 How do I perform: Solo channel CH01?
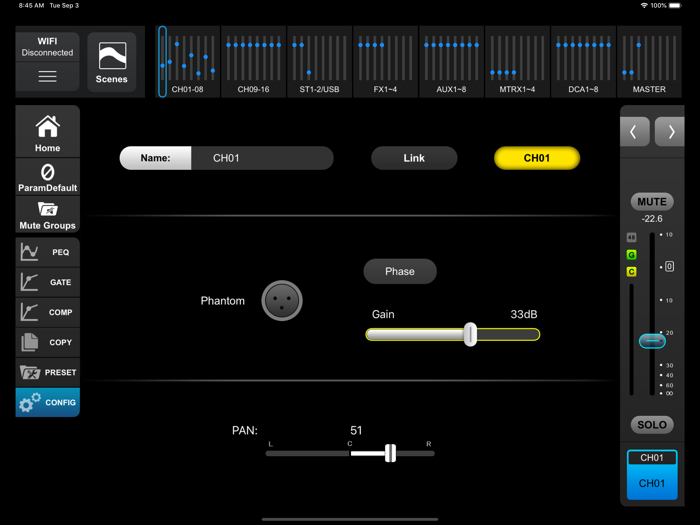pyautogui.click(x=652, y=425)
